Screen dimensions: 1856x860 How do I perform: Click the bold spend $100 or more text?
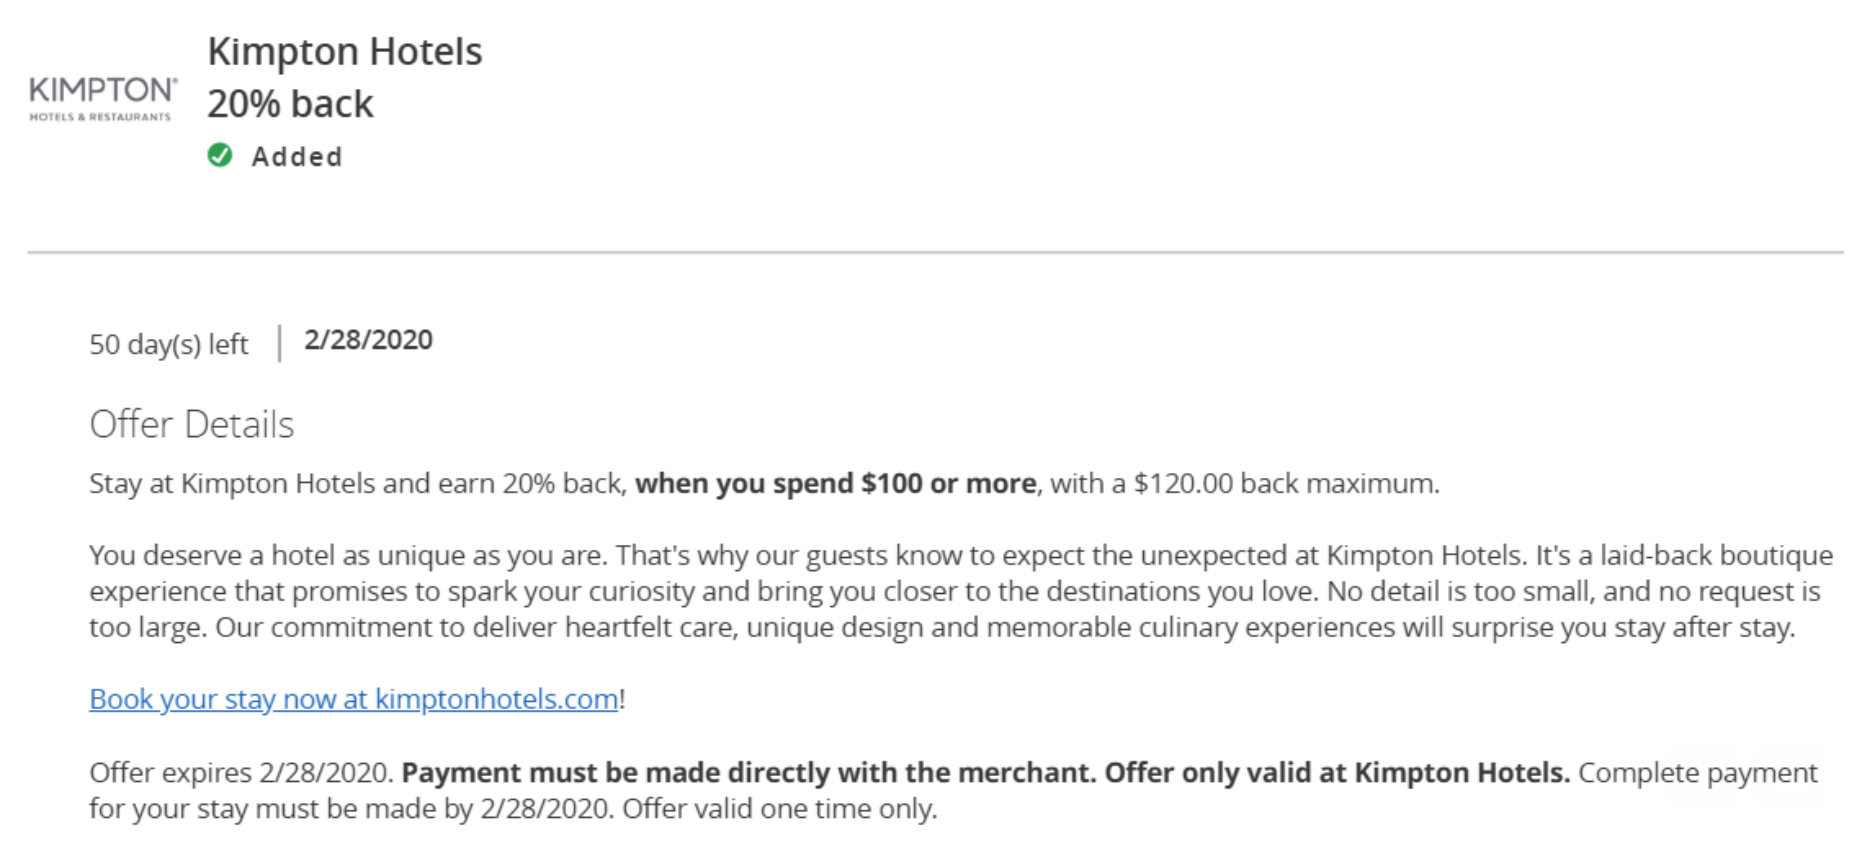836,484
